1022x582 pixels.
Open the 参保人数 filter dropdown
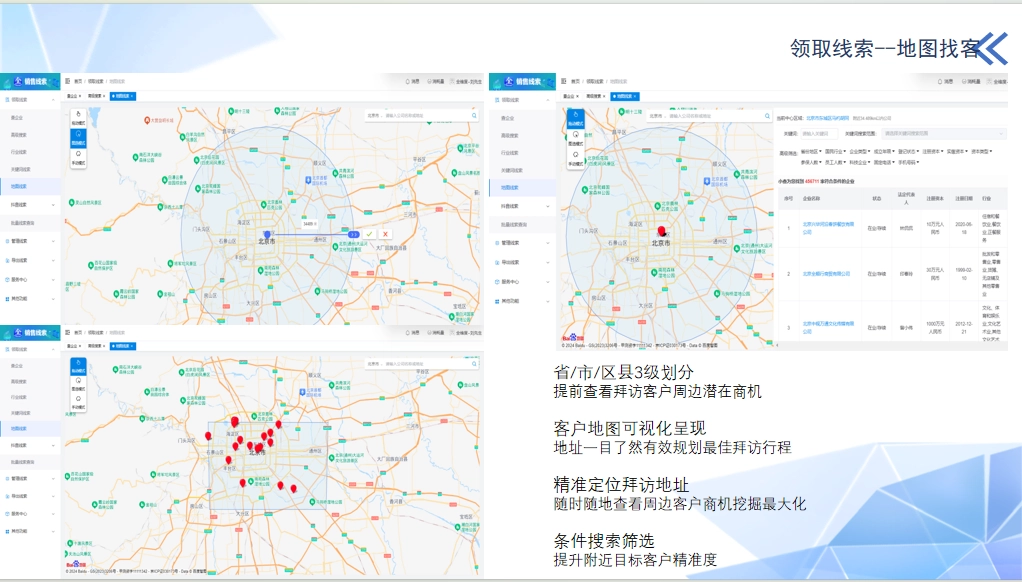point(811,162)
